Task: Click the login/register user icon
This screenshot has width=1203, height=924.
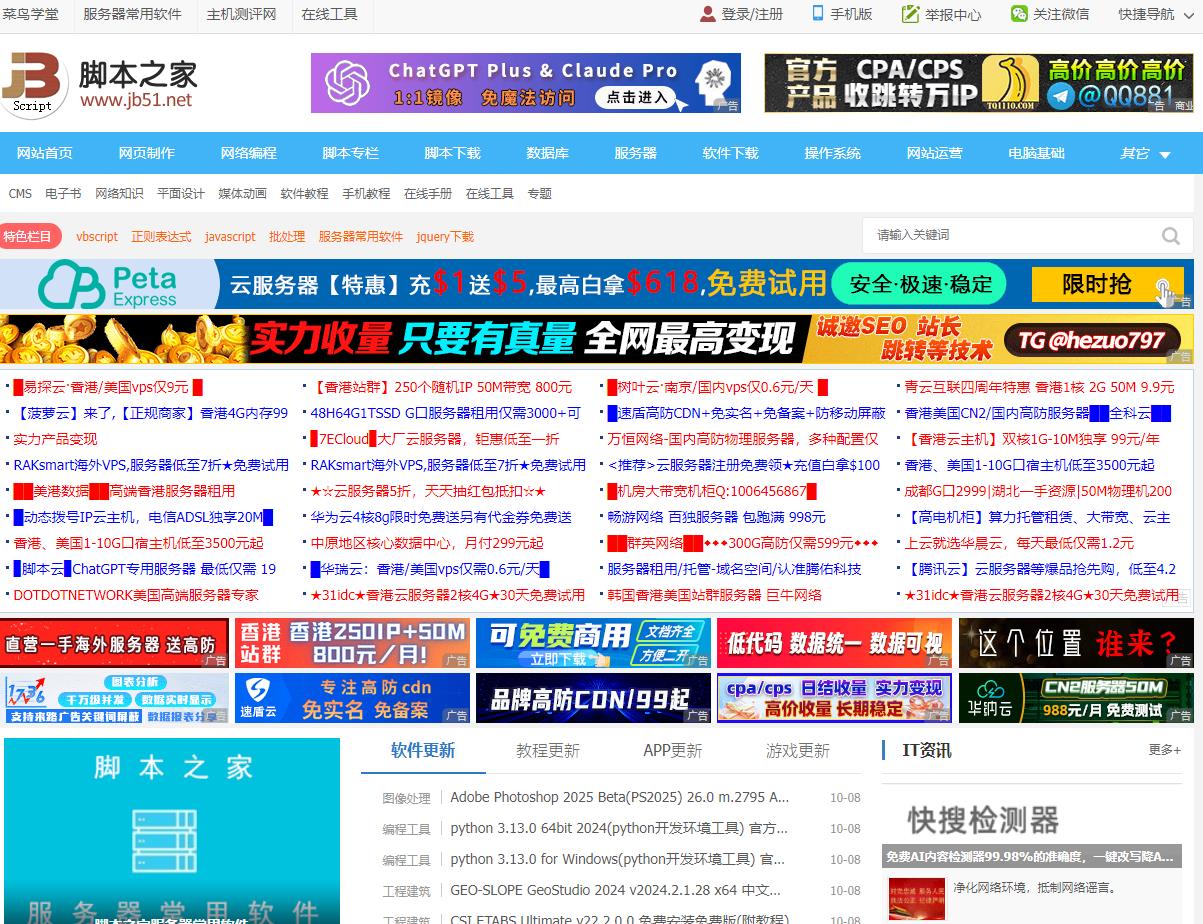Action: tap(708, 14)
